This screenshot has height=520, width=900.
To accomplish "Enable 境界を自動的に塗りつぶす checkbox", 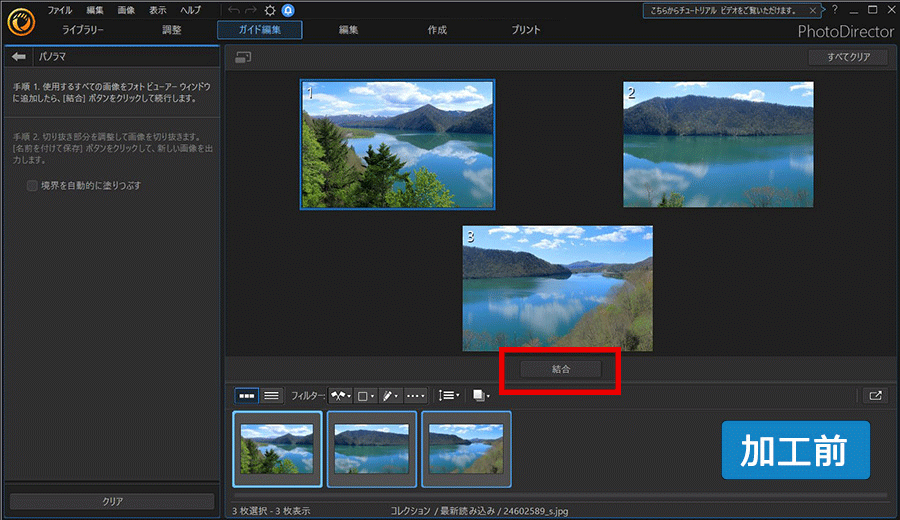I will click(33, 185).
